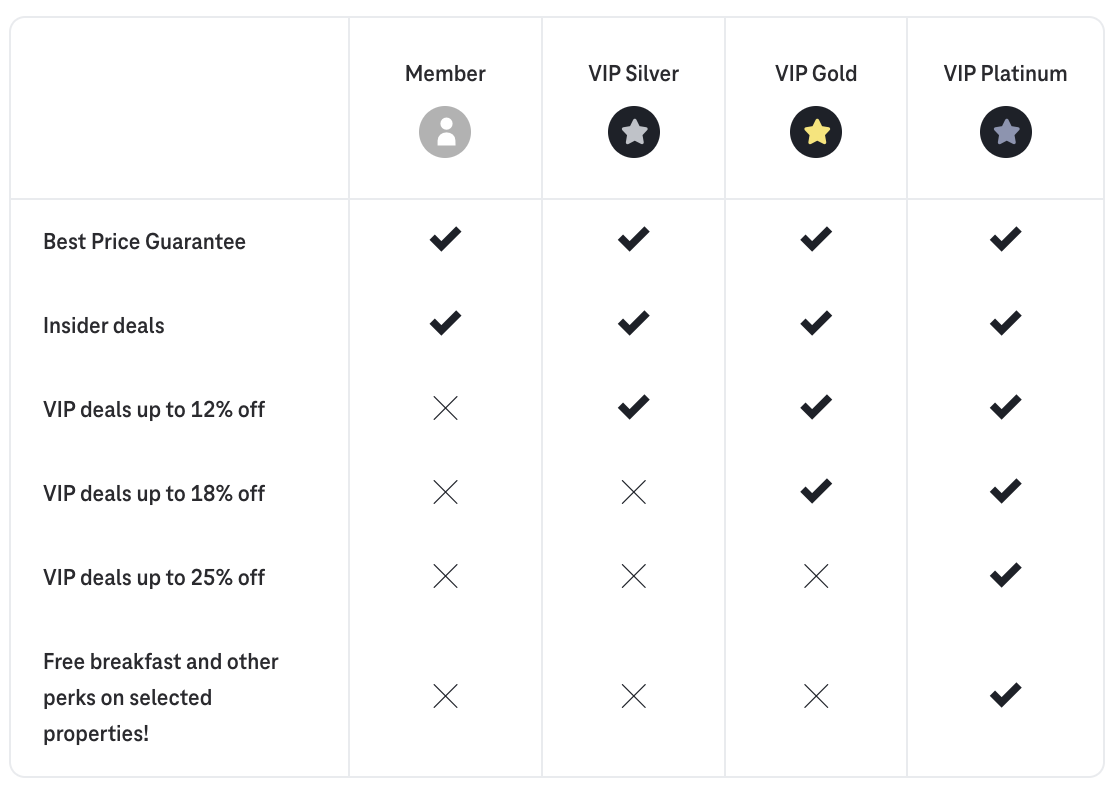This screenshot has width=1118, height=792.
Task: Click the yellow VIP Gold star badge
Action: coord(816,132)
